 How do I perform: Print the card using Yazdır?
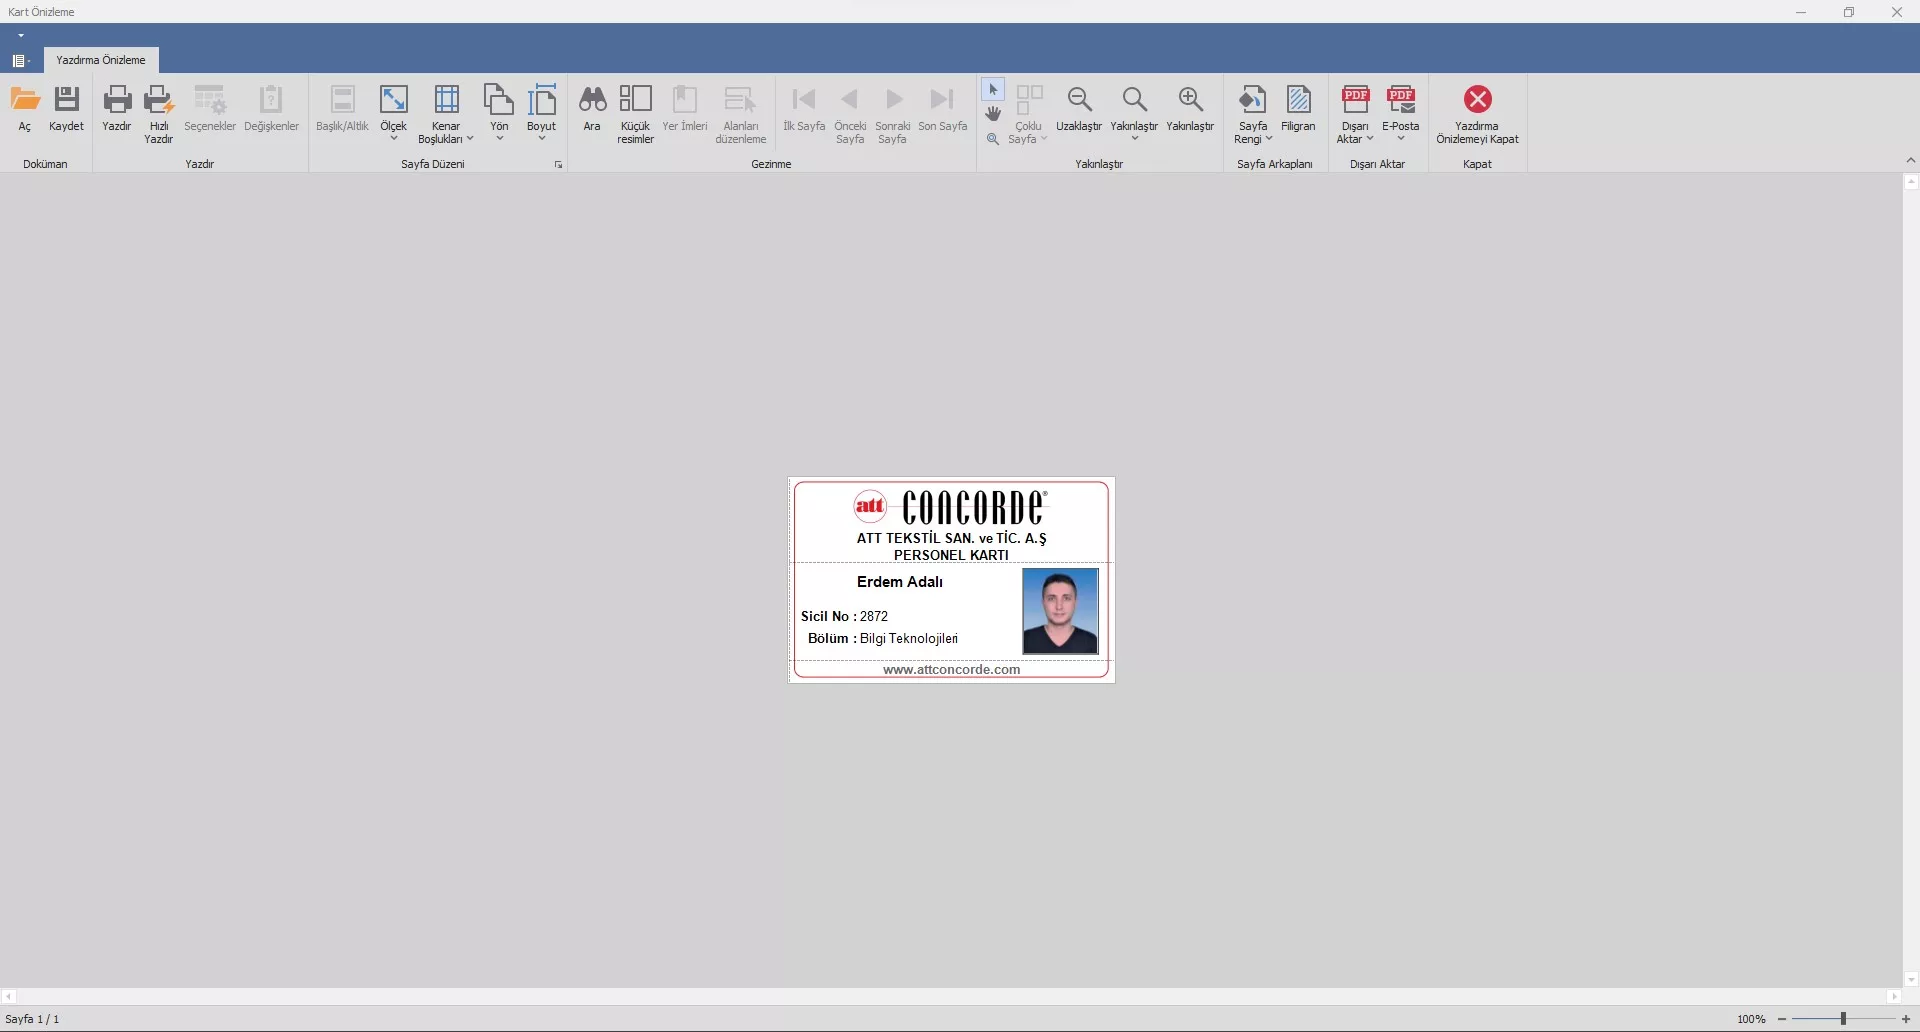tap(117, 110)
